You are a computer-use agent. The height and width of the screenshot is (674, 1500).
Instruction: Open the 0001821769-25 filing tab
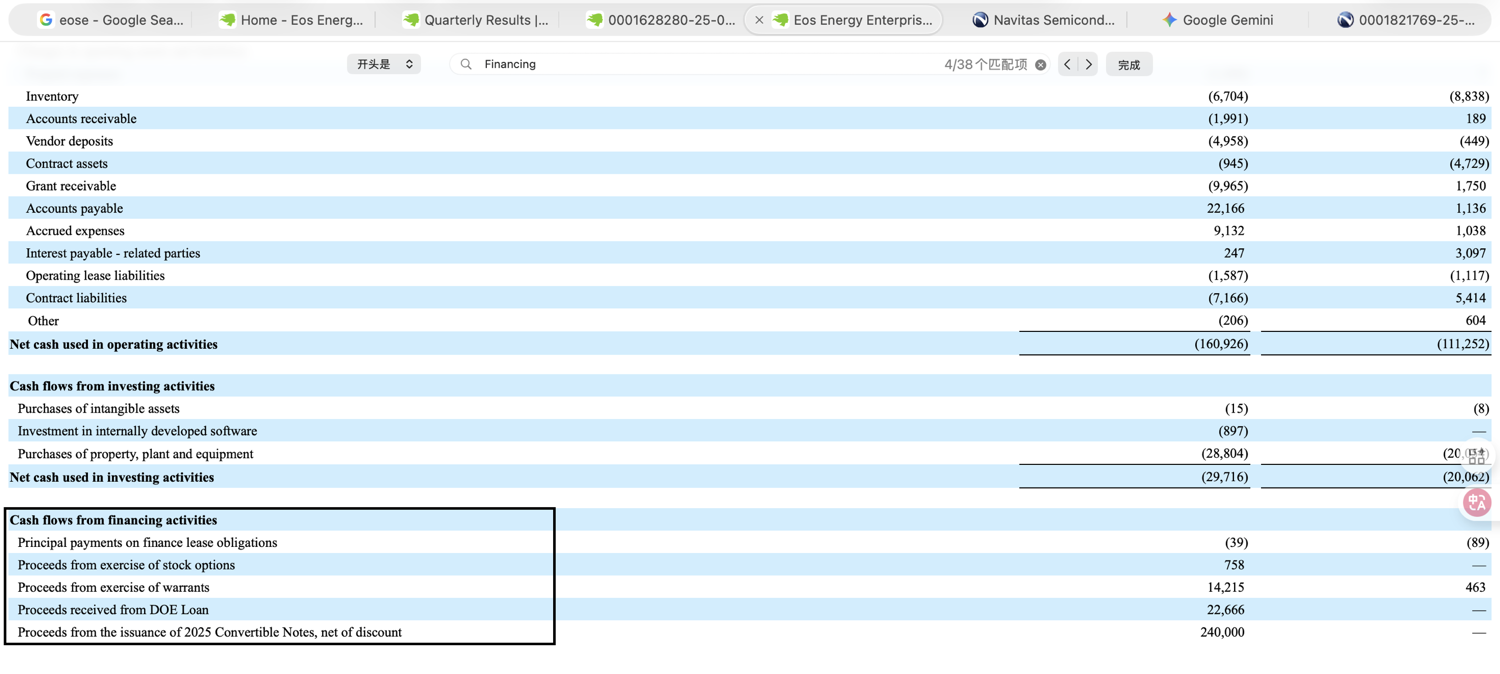click(x=1407, y=20)
